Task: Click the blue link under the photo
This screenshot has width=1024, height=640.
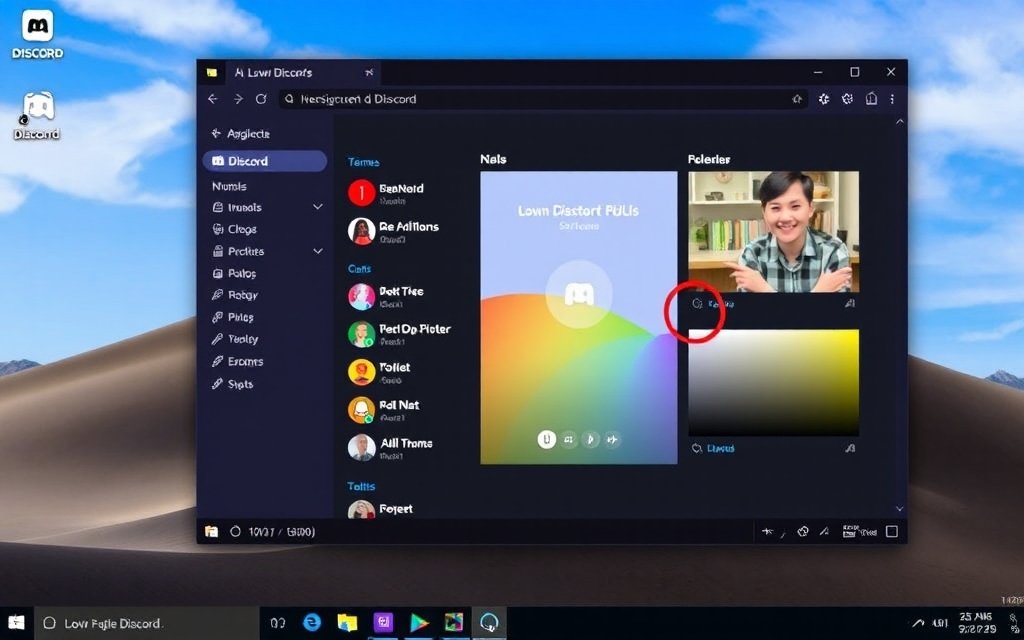Action: [x=721, y=304]
